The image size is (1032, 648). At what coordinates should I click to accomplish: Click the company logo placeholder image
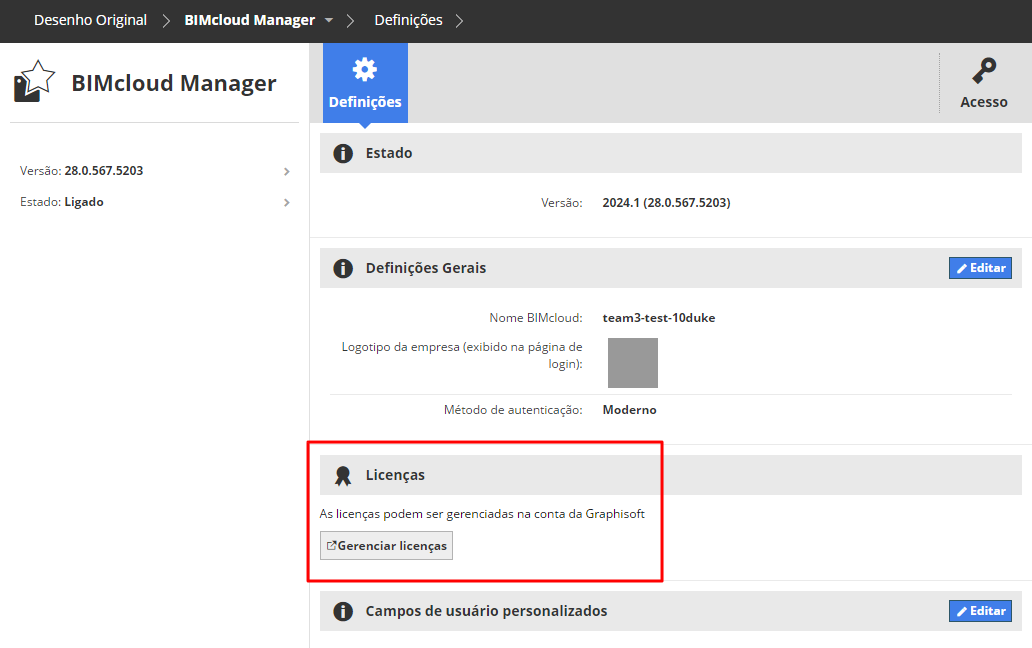(632, 362)
